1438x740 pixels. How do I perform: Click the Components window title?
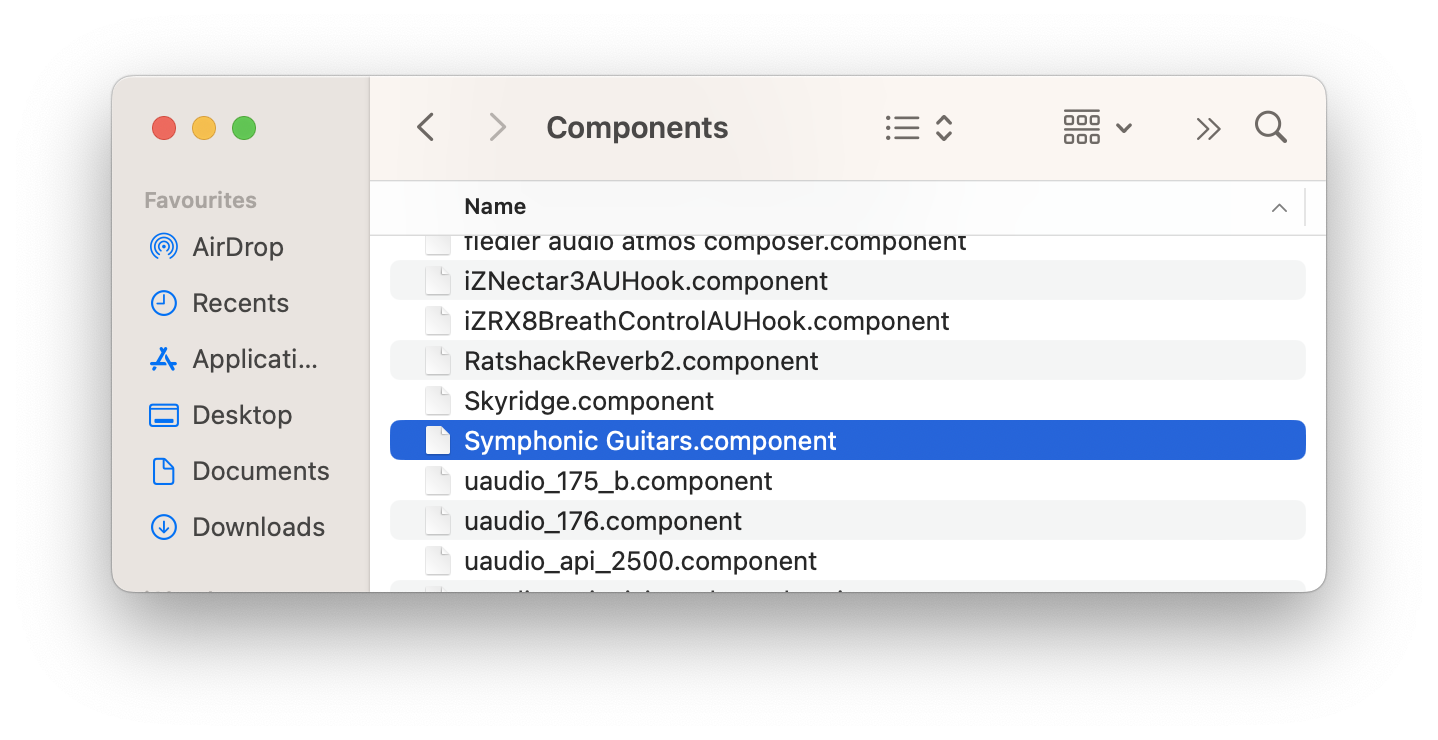[x=637, y=128]
